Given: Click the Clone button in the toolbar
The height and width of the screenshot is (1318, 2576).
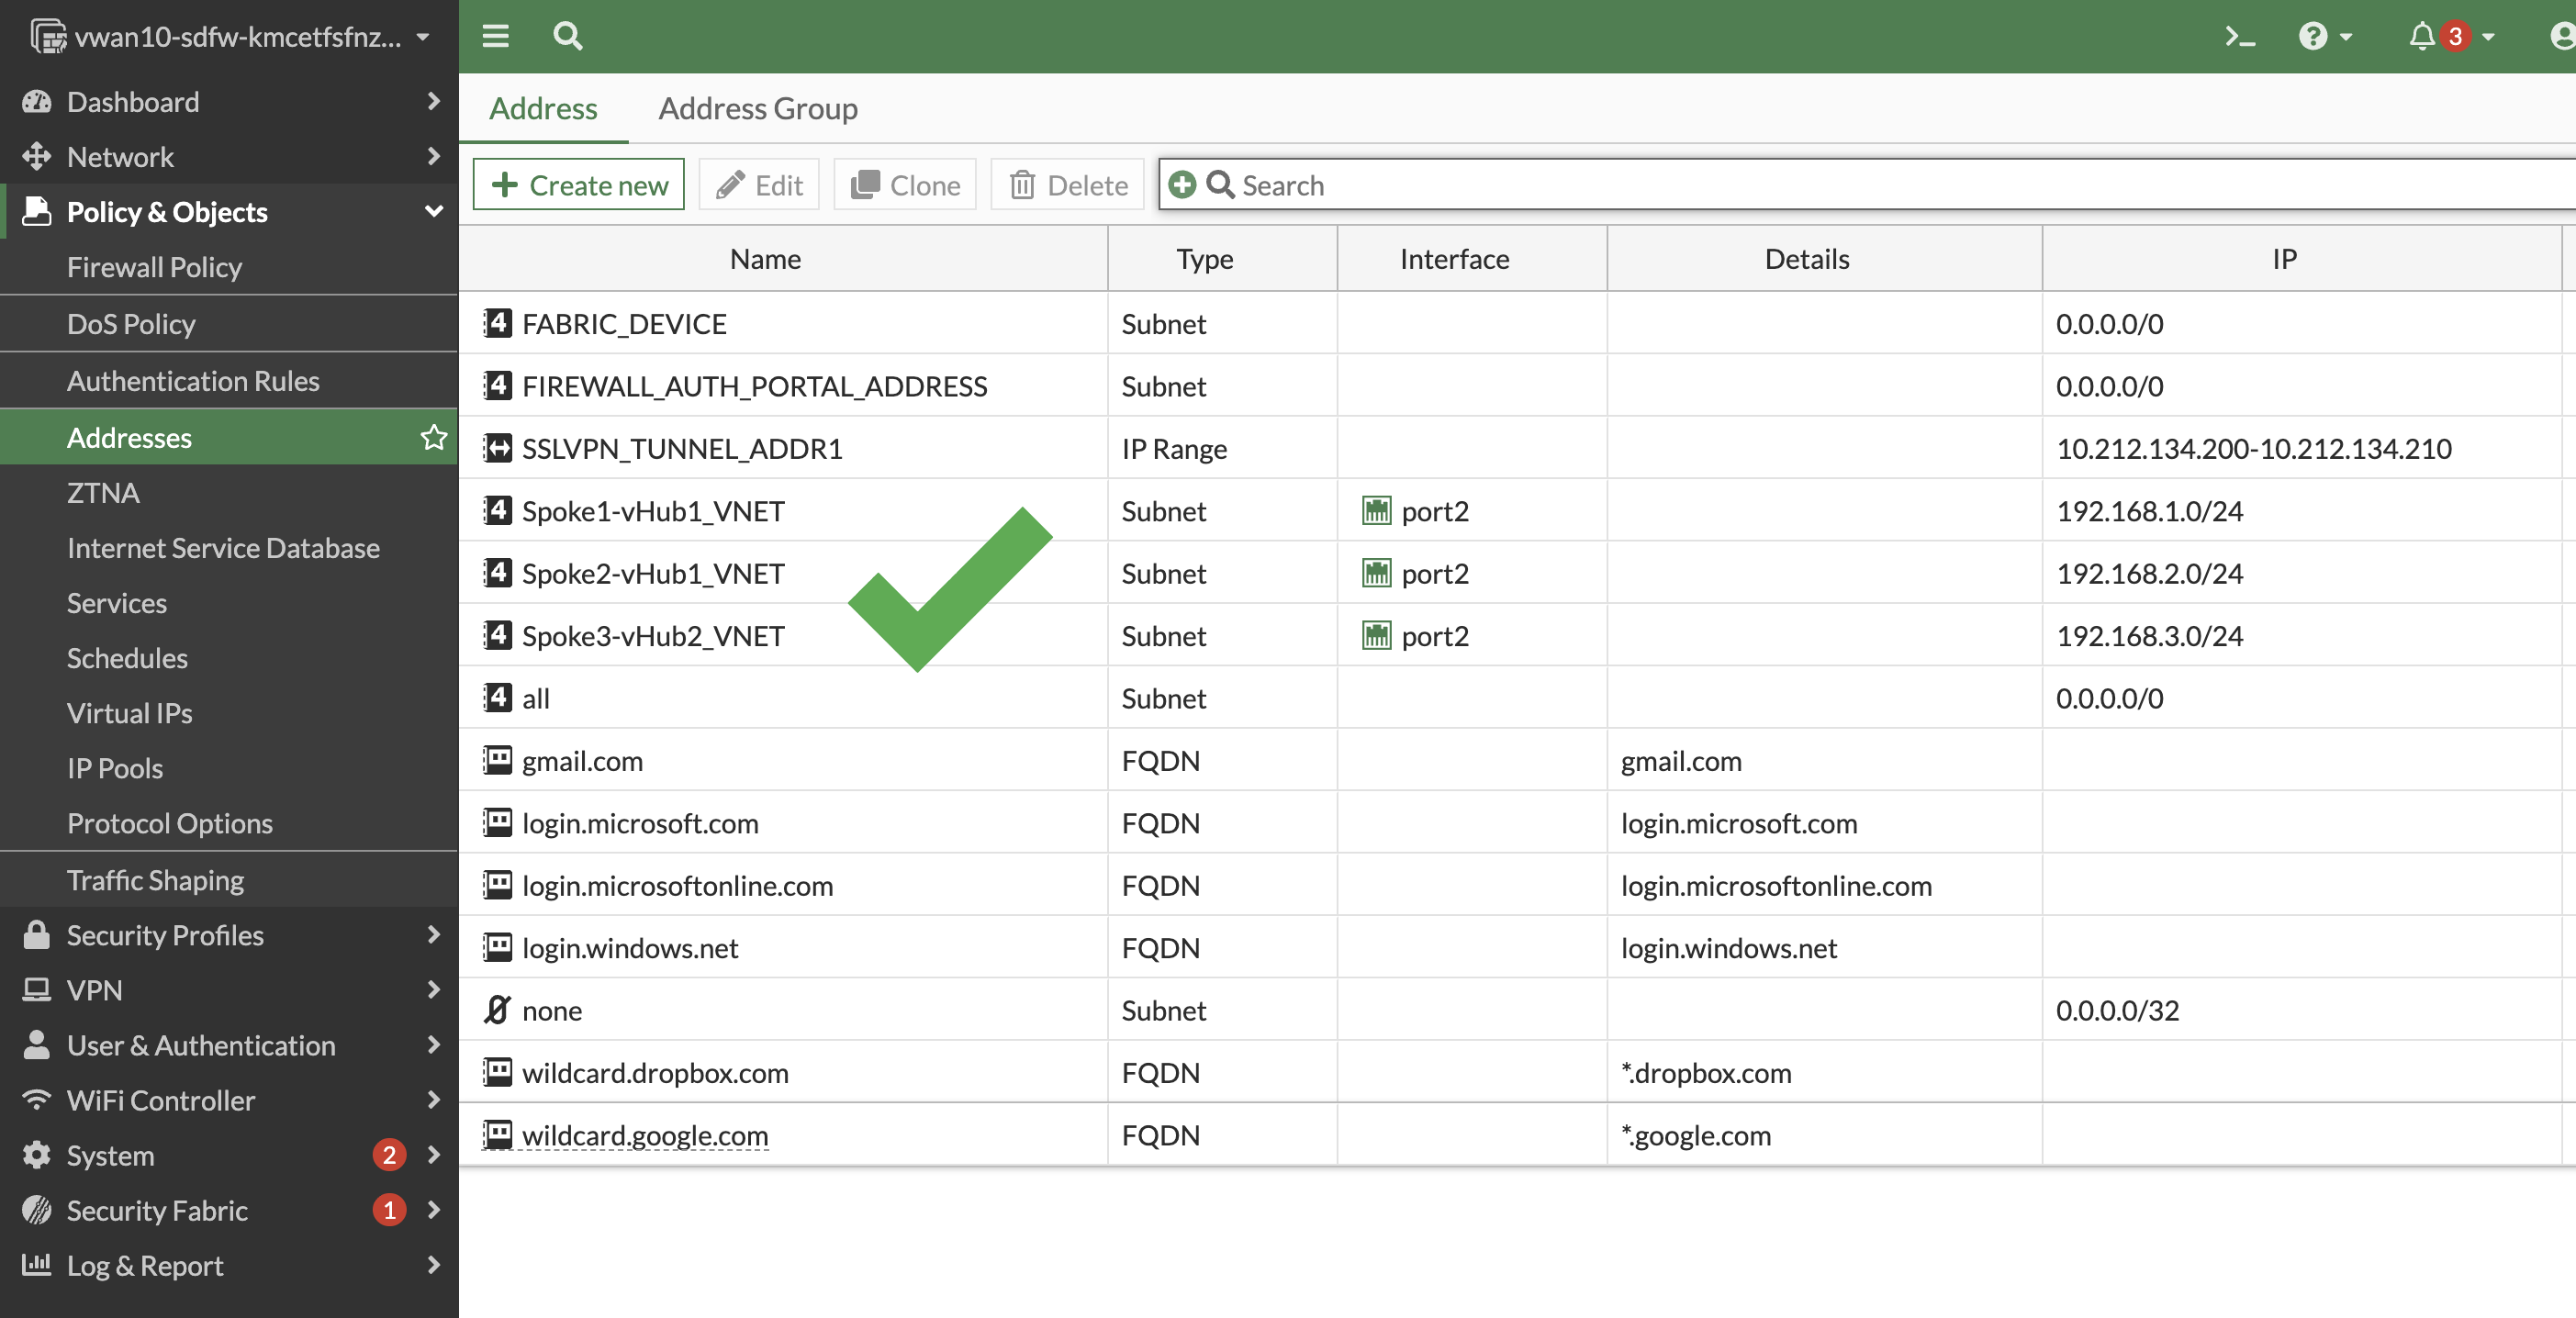Looking at the screenshot, I should 903,184.
